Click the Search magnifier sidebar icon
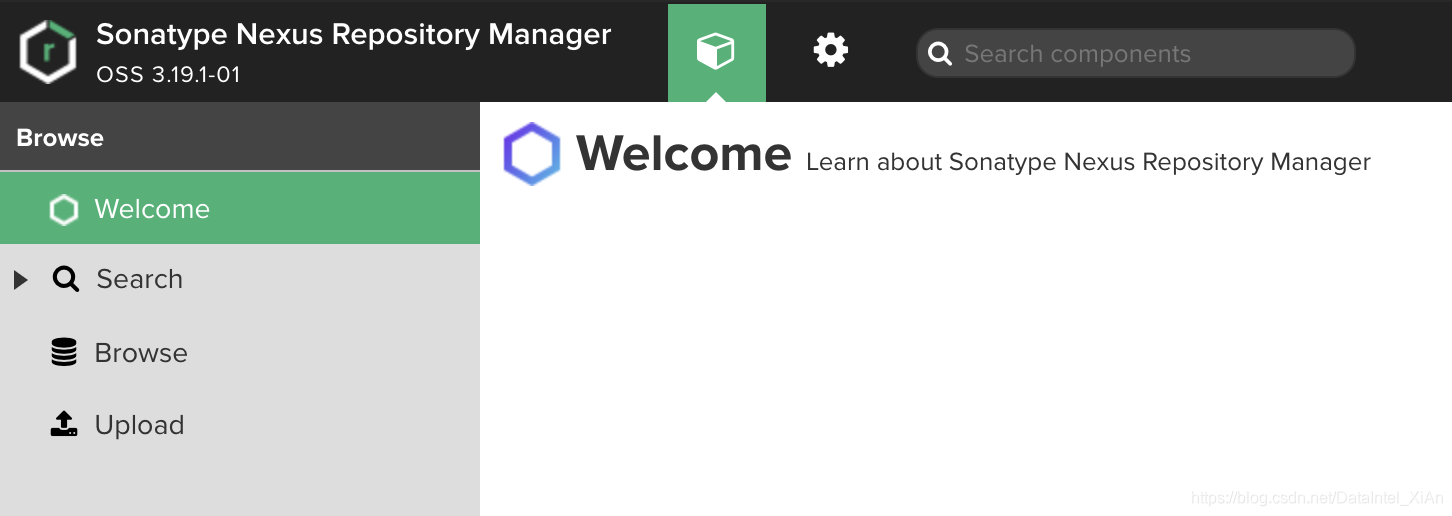 pyautogui.click(x=65, y=279)
